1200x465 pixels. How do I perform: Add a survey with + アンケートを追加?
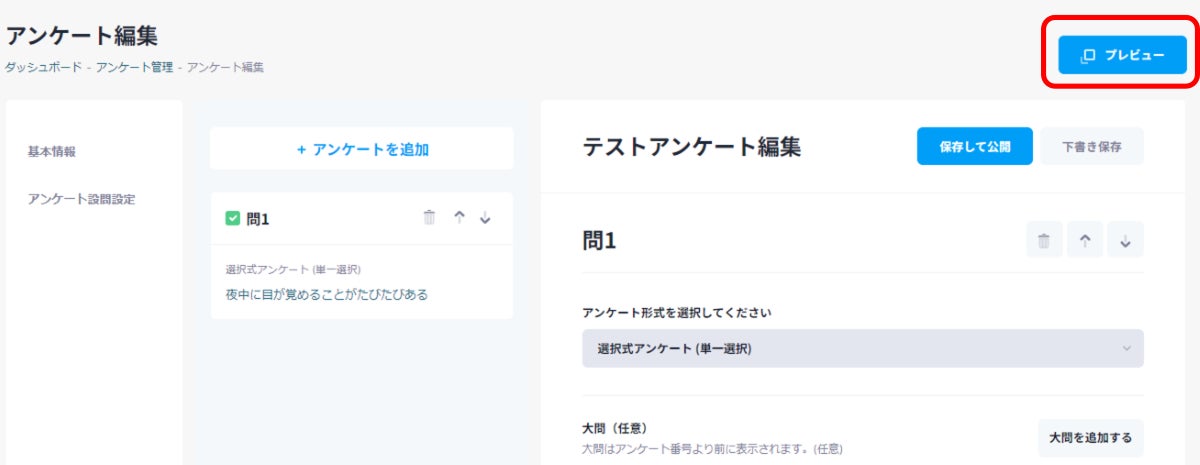[362, 149]
